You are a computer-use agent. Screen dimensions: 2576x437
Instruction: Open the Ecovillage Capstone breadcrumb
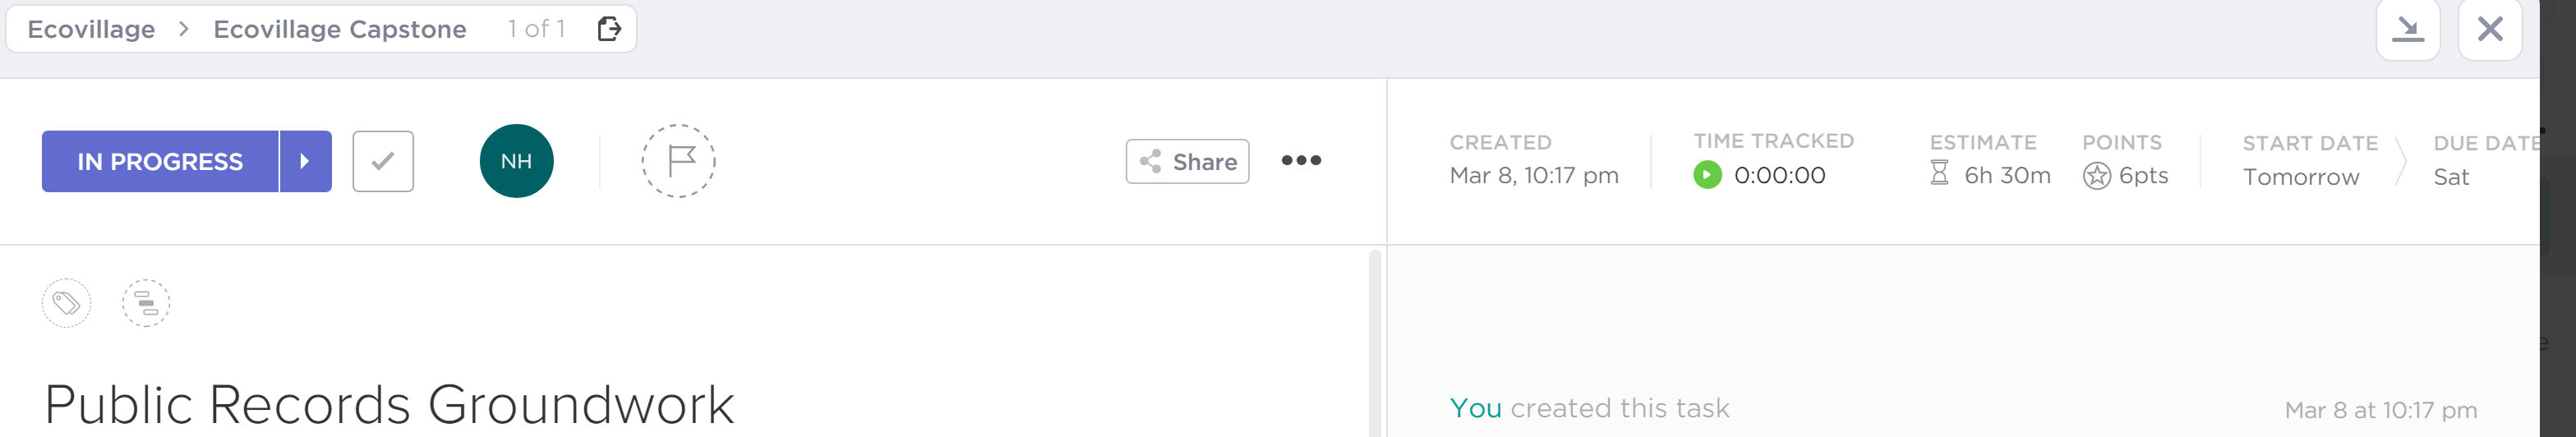pyautogui.click(x=340, y=29)
